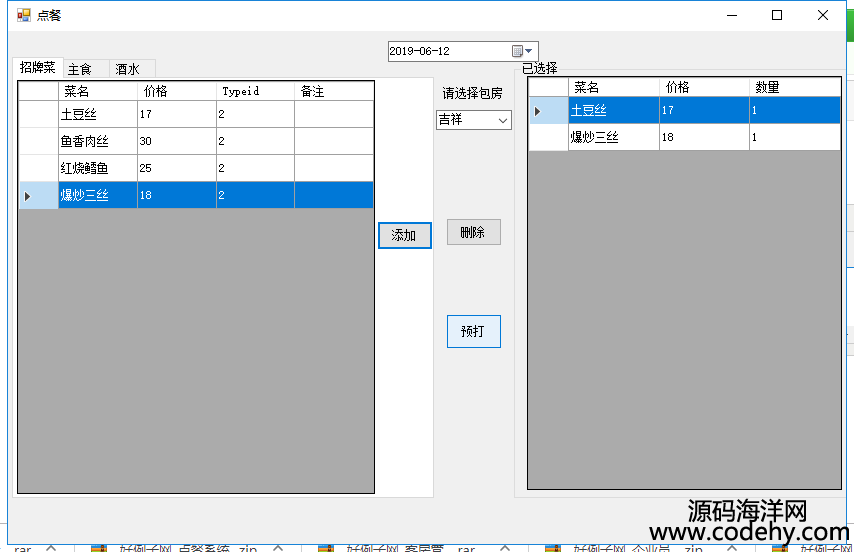Screen dimensions: 854x552
Task: Select the row arrow beside 土豆丝 in 已选择 grid
Action: pyautogui.click(x=548, y=111)
